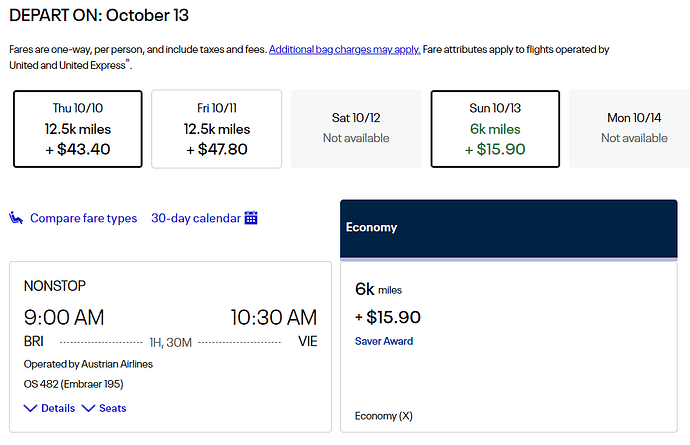690x445 pixels.
Task: Select the Sun 10/13 6k miles date
Action: coord(495,129)
